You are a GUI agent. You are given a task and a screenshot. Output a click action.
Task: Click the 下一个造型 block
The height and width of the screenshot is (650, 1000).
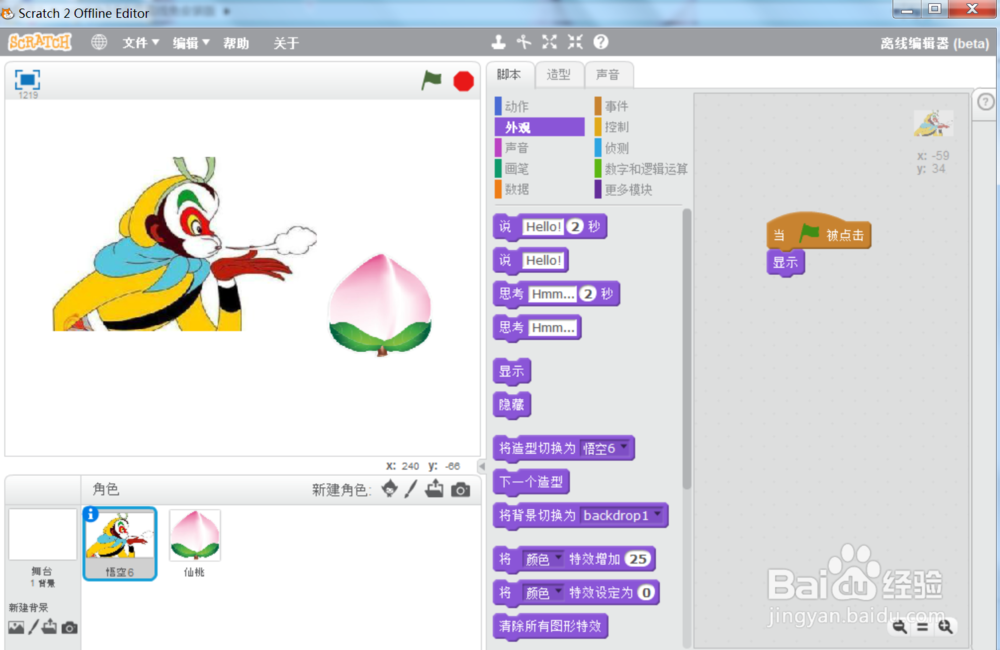[531, 482]
